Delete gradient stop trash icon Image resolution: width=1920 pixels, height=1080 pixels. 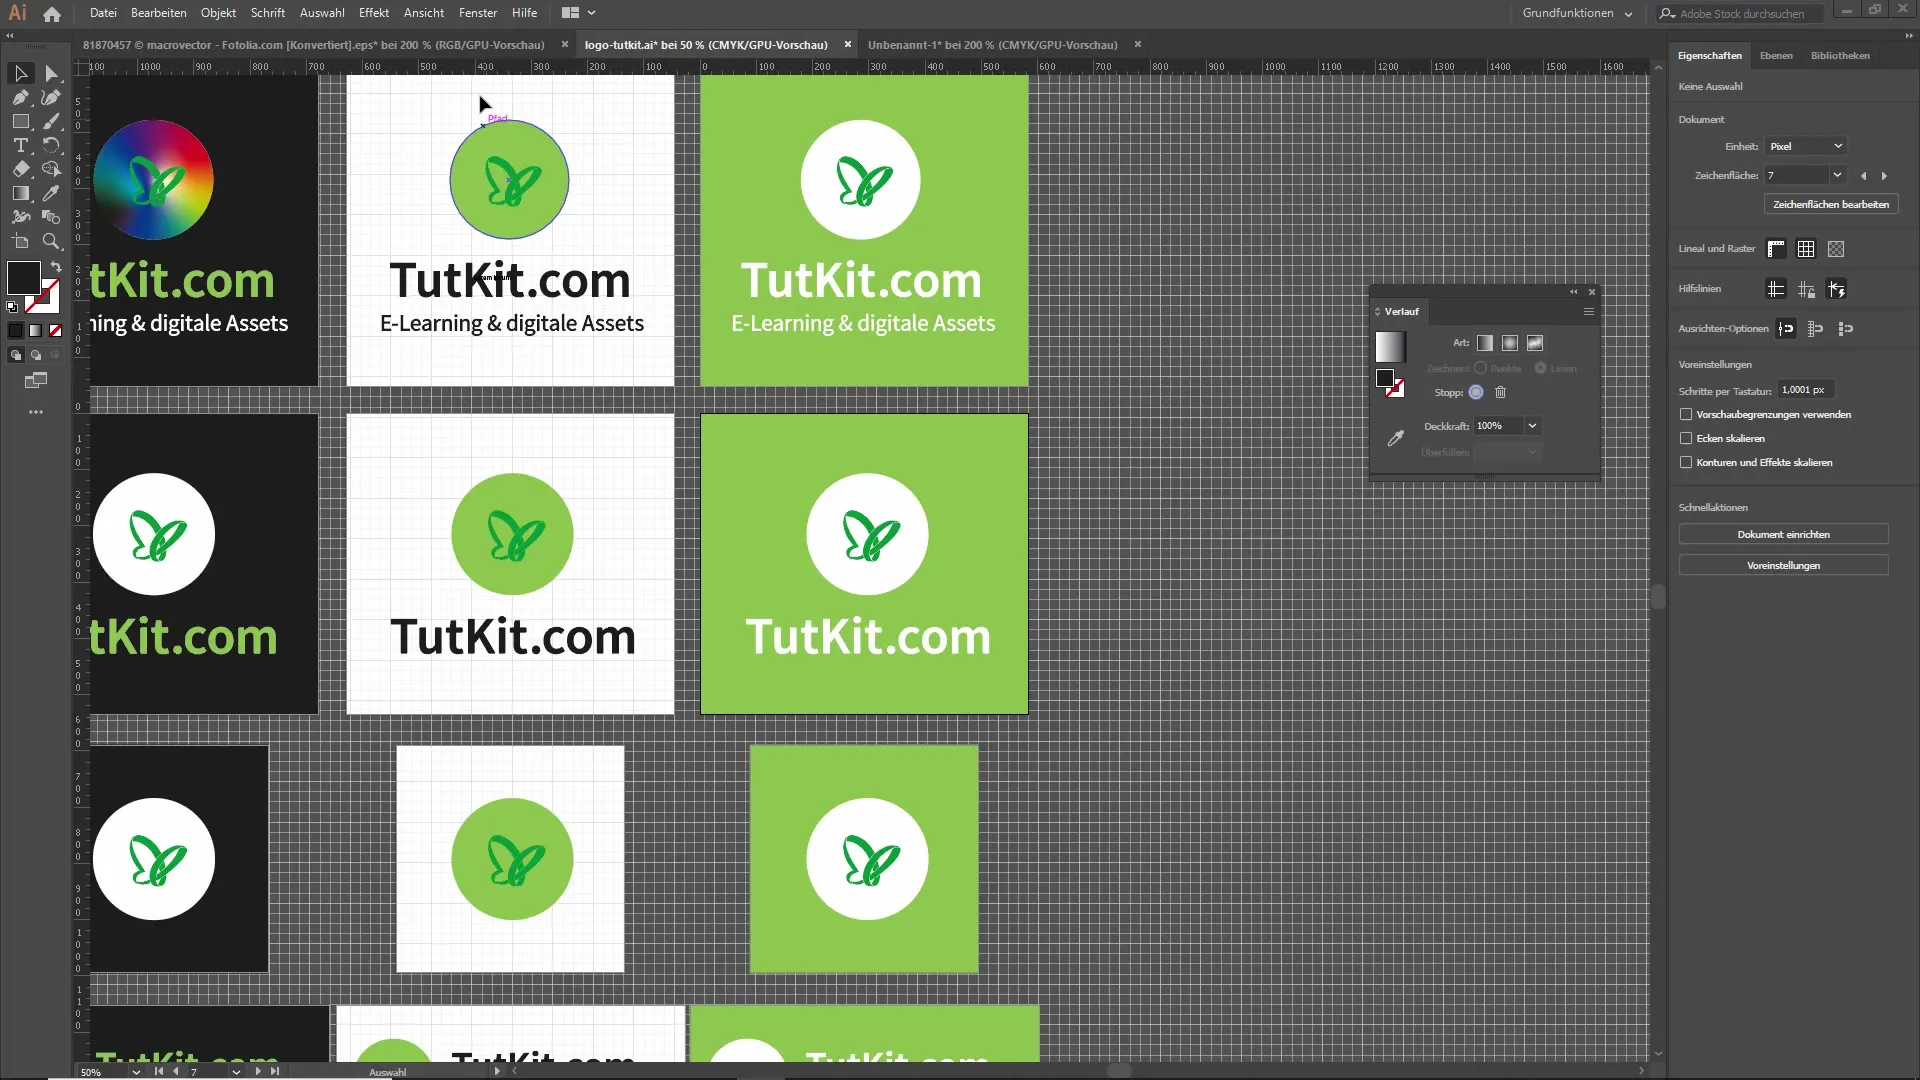tap(1500, 392)
